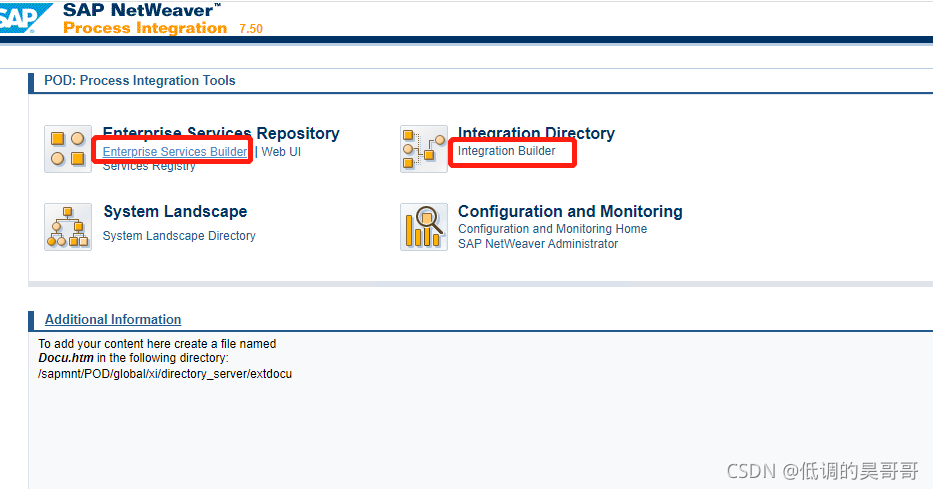Image resolution: width=933 pixels, height=489 pixels.
Task: Click the SAP NetWeaver title text
Action: coord(142,10)
